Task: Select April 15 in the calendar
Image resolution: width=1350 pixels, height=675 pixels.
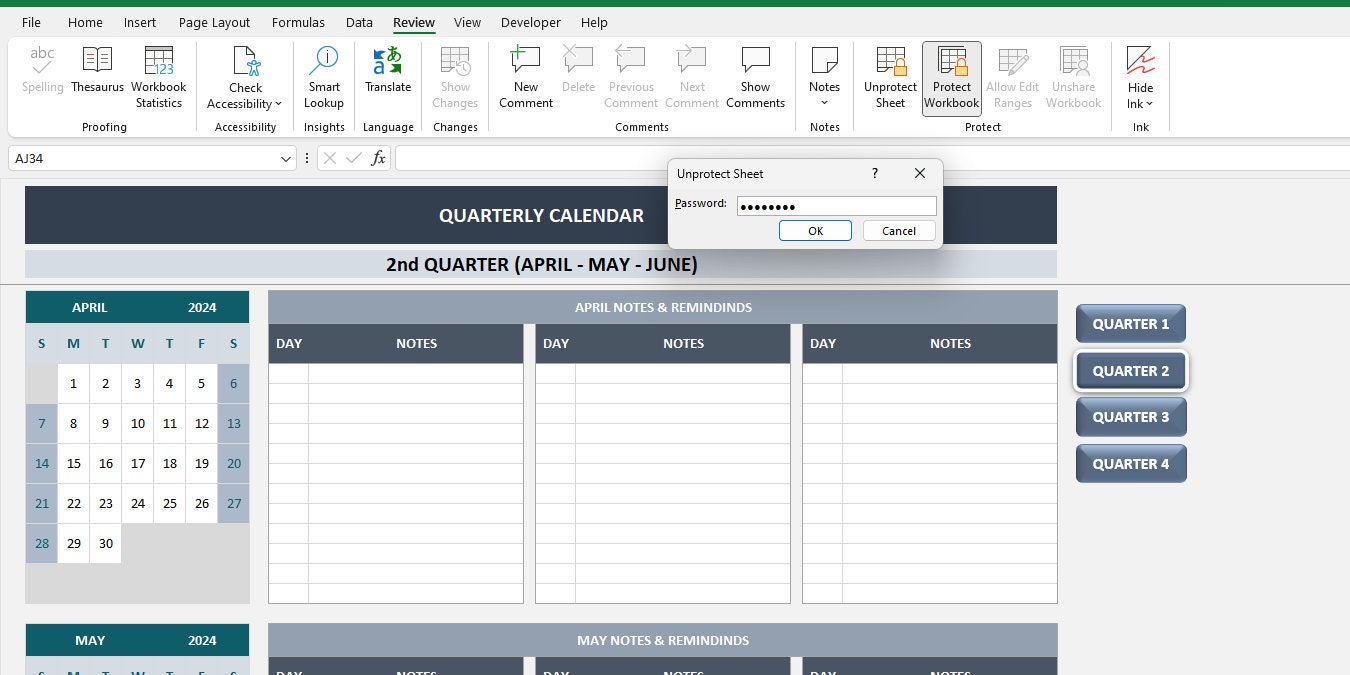Action: tap(74, 463)
